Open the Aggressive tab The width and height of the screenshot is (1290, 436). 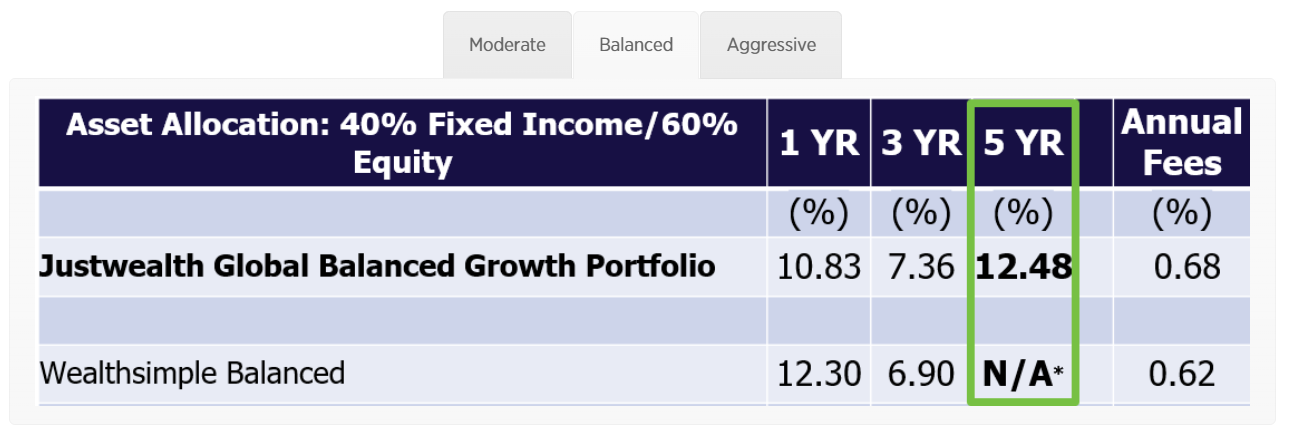[x=771, y=45]
